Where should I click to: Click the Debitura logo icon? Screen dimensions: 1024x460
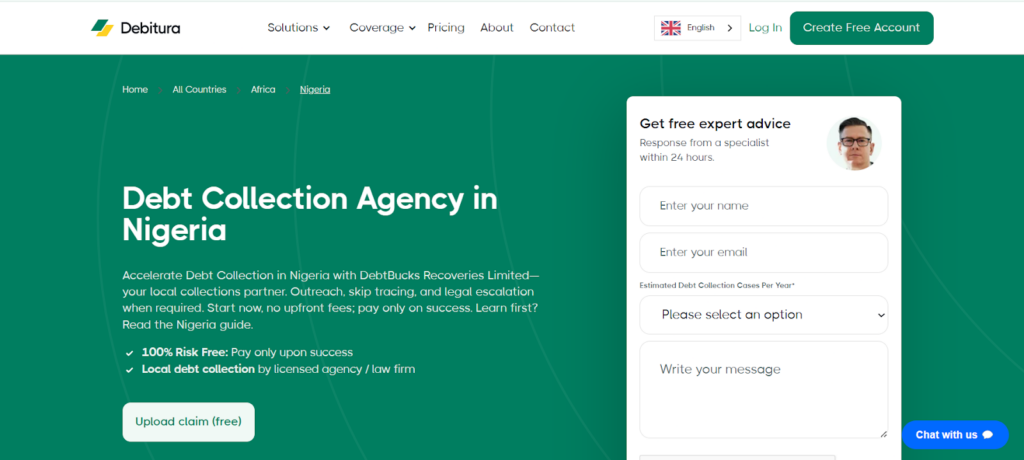[x=102, y=28]
